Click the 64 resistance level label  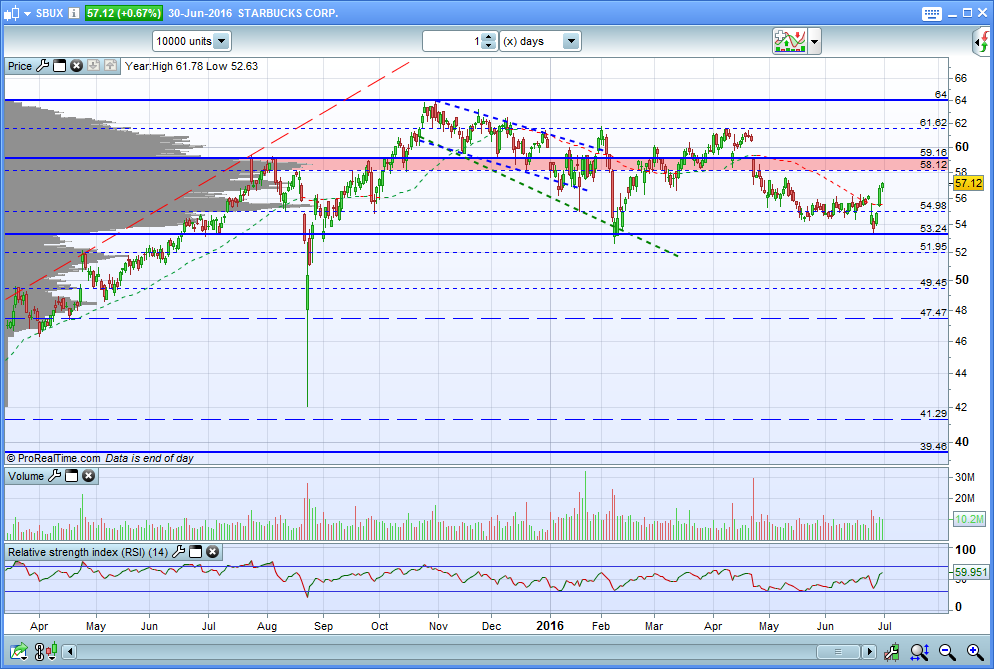[941, 94]
